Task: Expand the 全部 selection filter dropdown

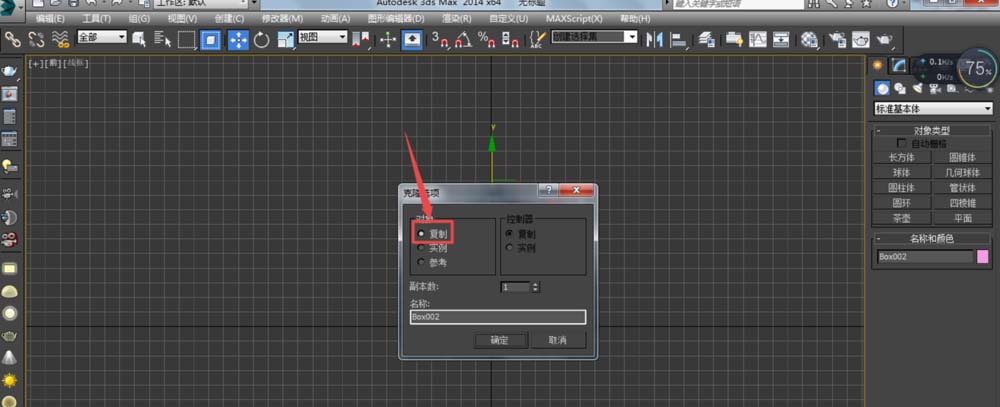Action: pyautogui.click(x=102, y=37)
